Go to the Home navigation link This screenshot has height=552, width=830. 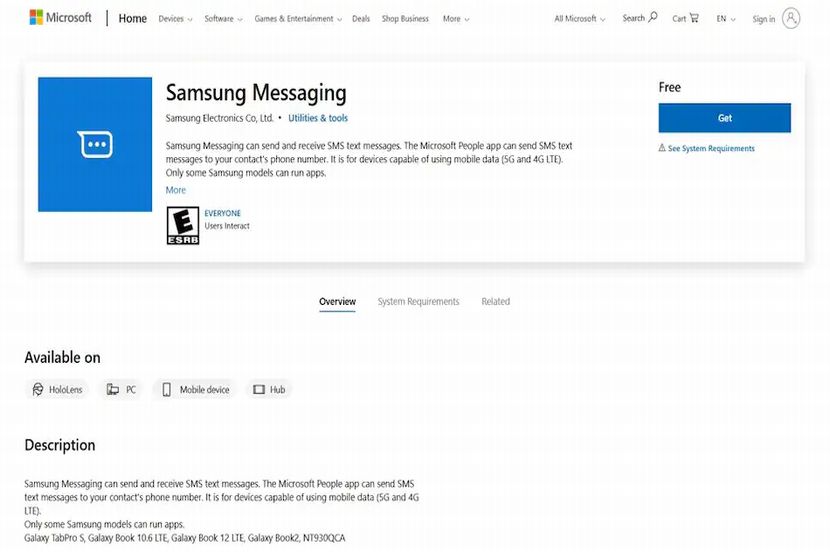click(132, 19)
